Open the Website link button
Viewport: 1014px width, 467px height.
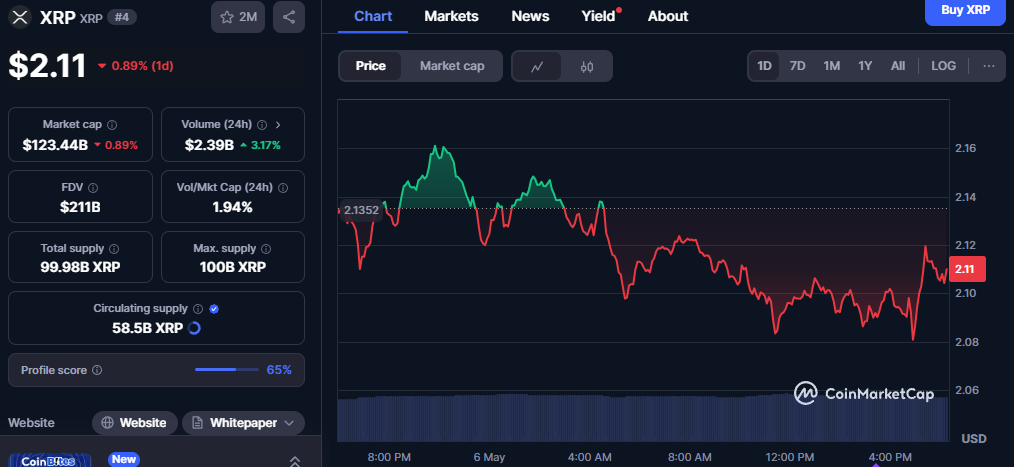click(x=135, y=423)
